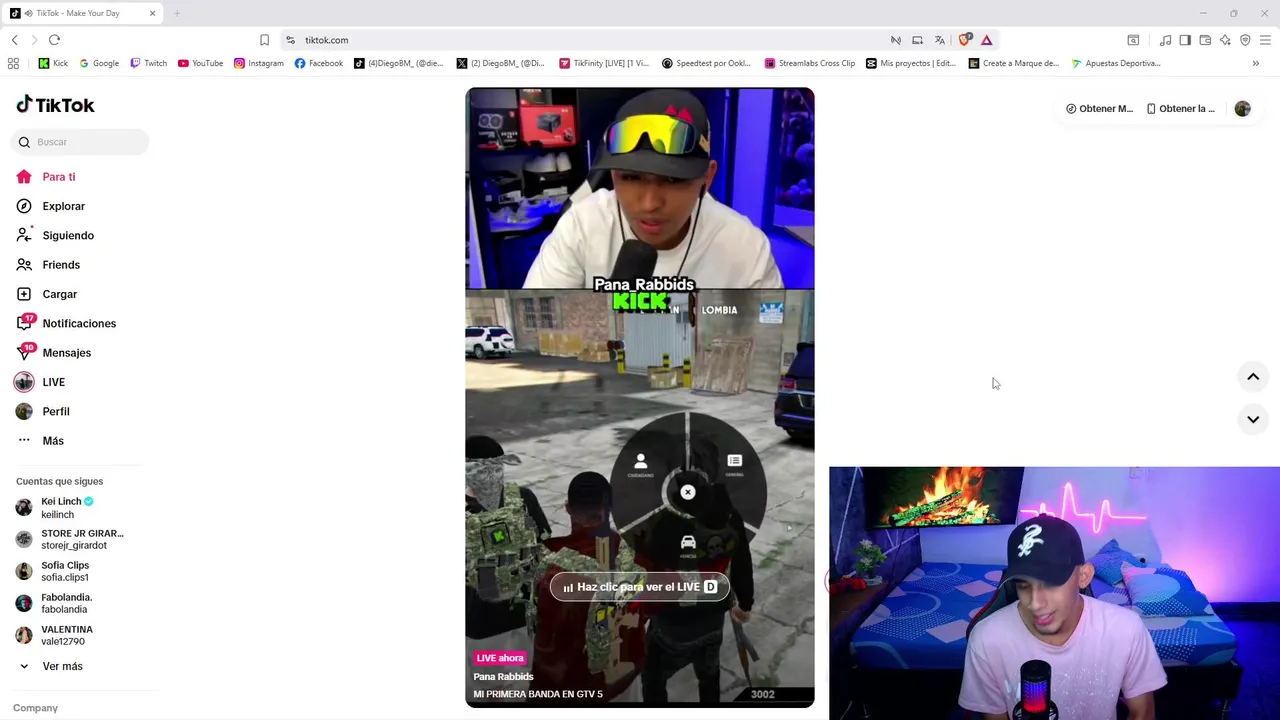Open the browser music playlist icon
This screenshot has width=1280, height=720.
pyautogui.click(x=1165, y=40)
